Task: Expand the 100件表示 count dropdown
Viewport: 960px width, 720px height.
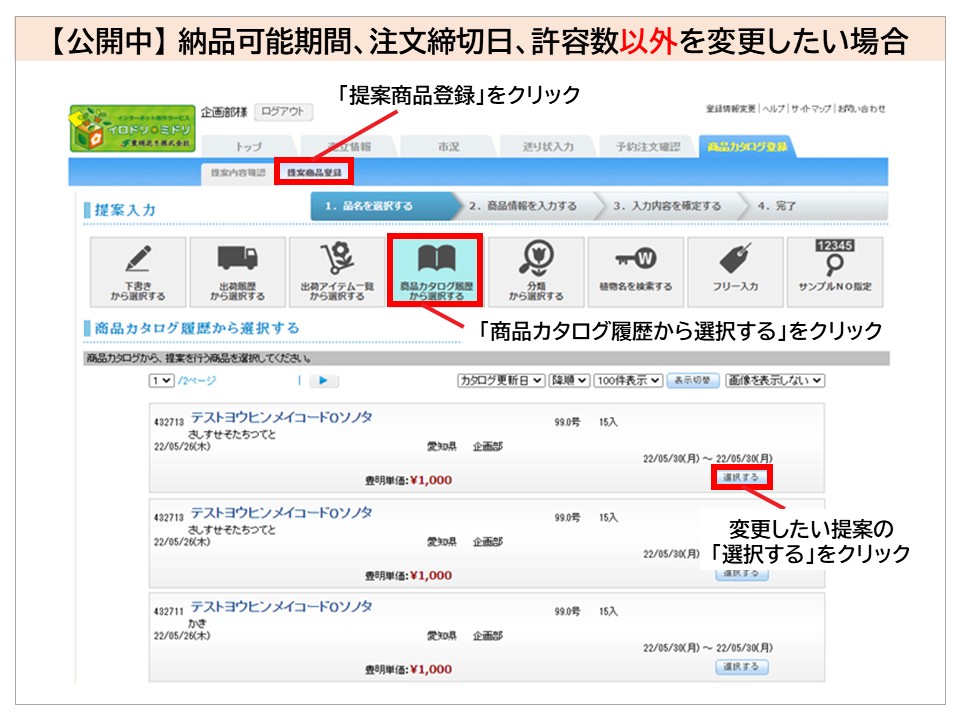Action: point(627,381)
